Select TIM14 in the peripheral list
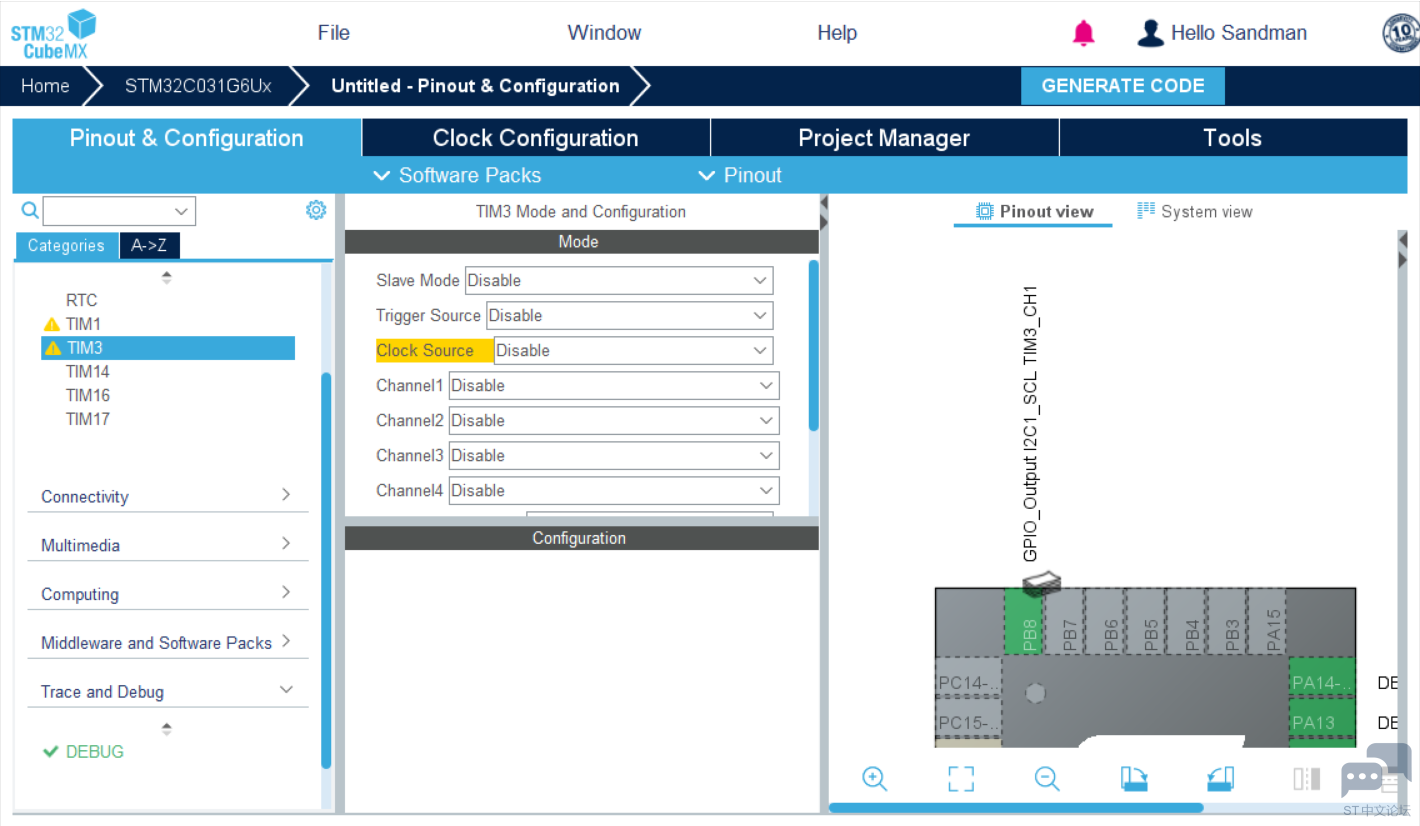Screen dimensions: 1420x826 [88, 372]
